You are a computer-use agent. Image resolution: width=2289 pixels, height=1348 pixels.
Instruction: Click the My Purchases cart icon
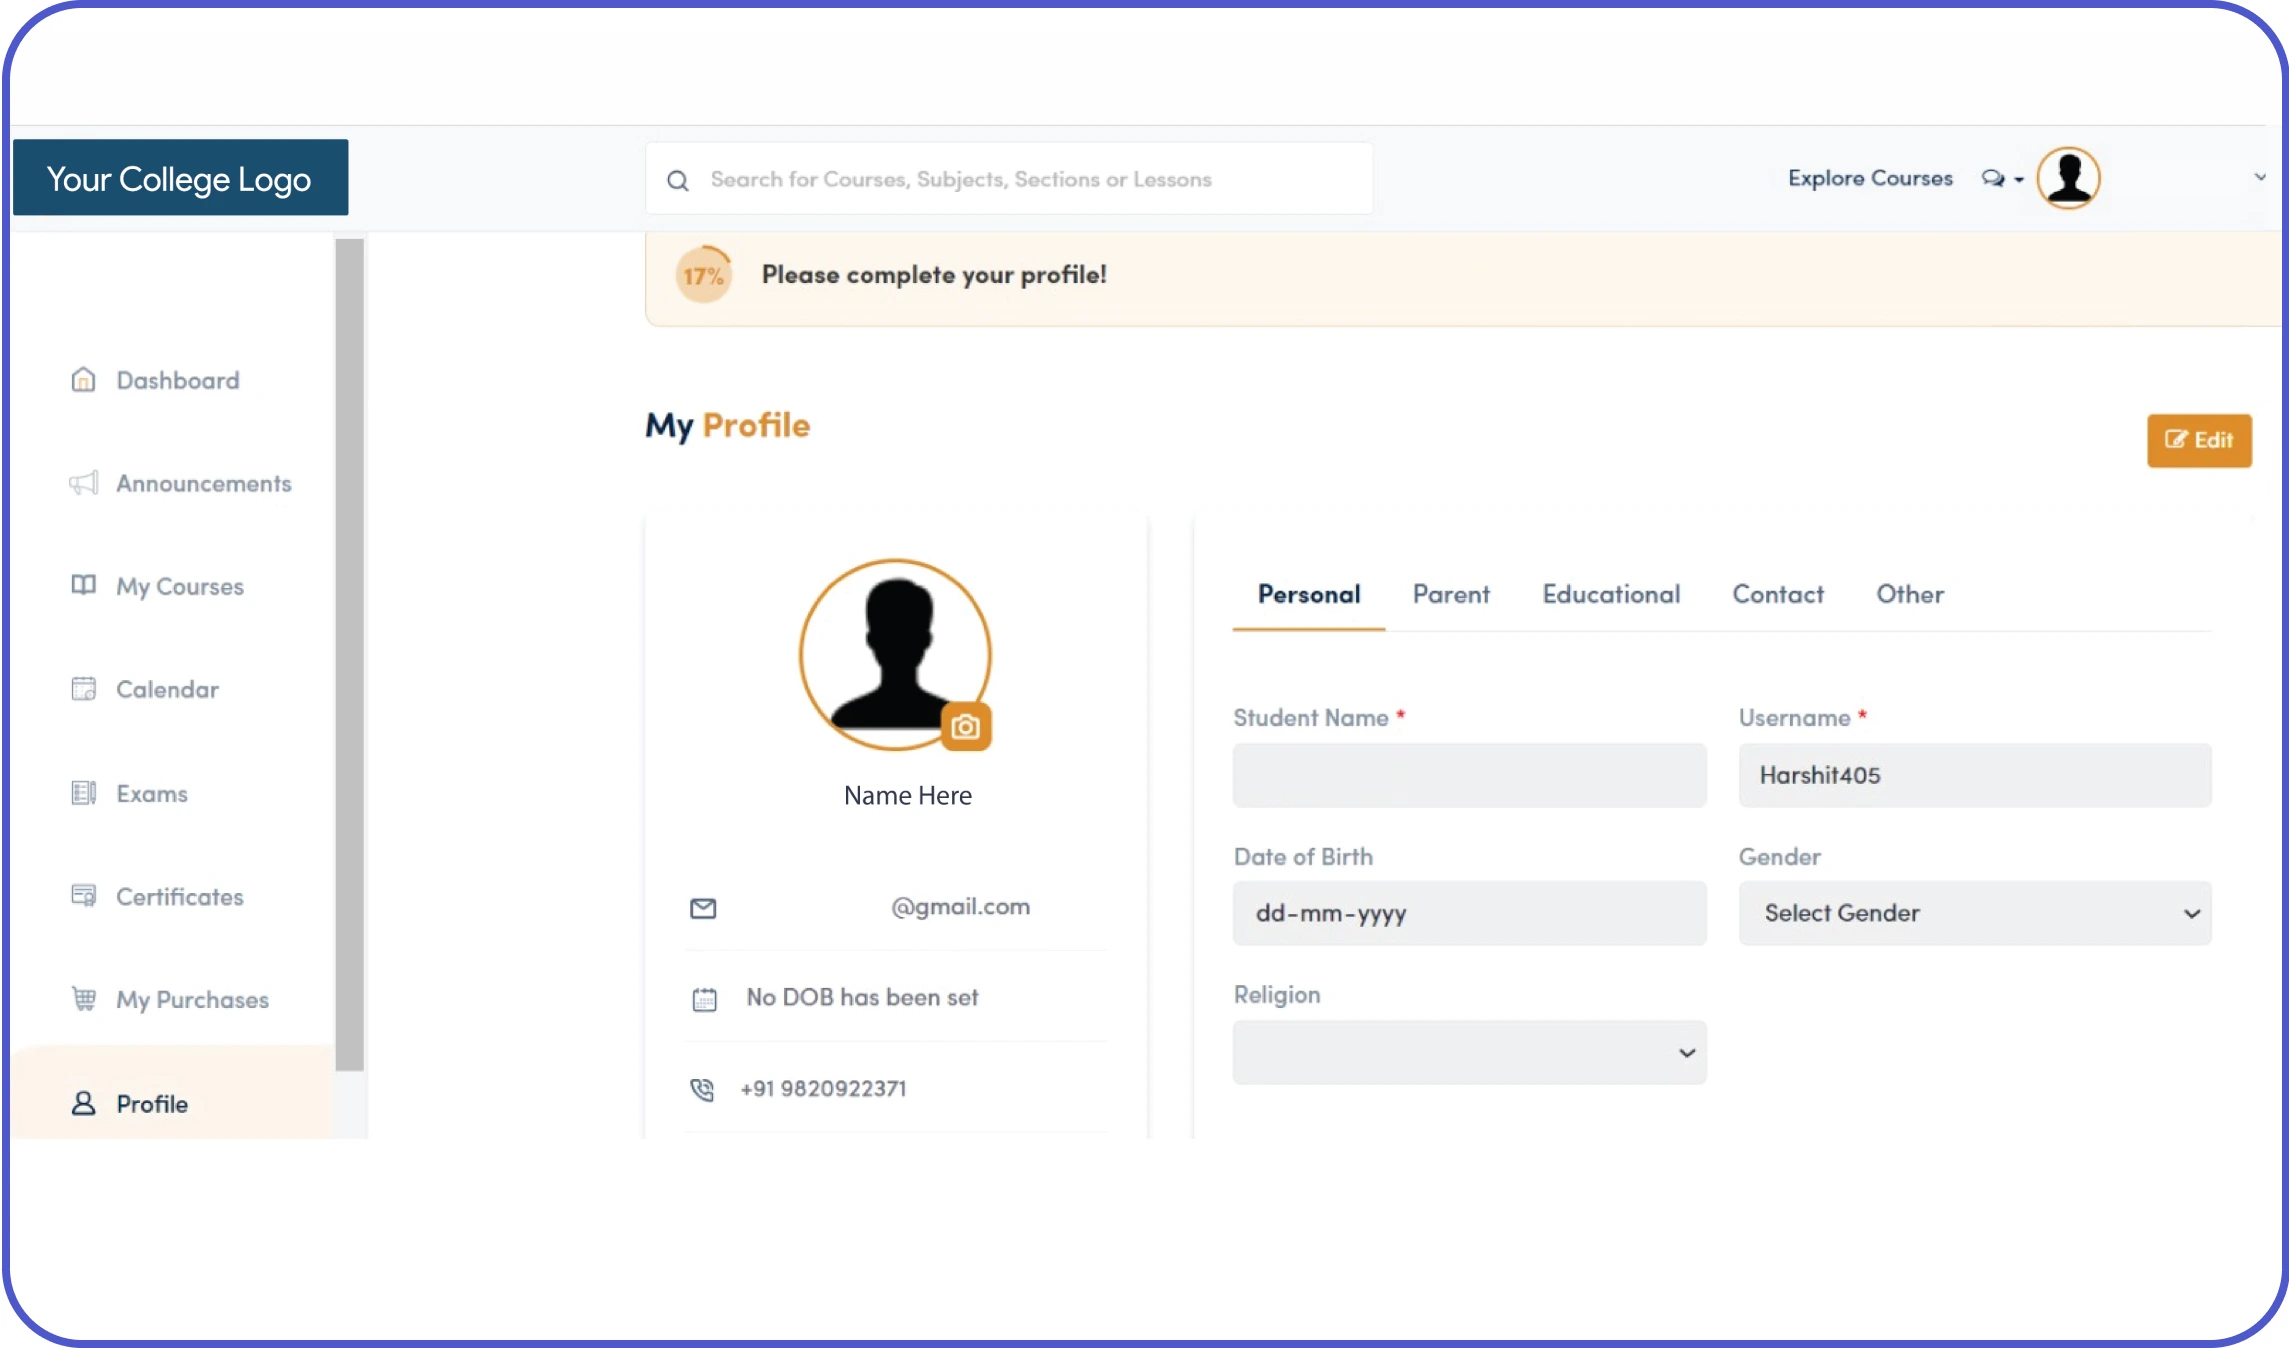(84, 999)
